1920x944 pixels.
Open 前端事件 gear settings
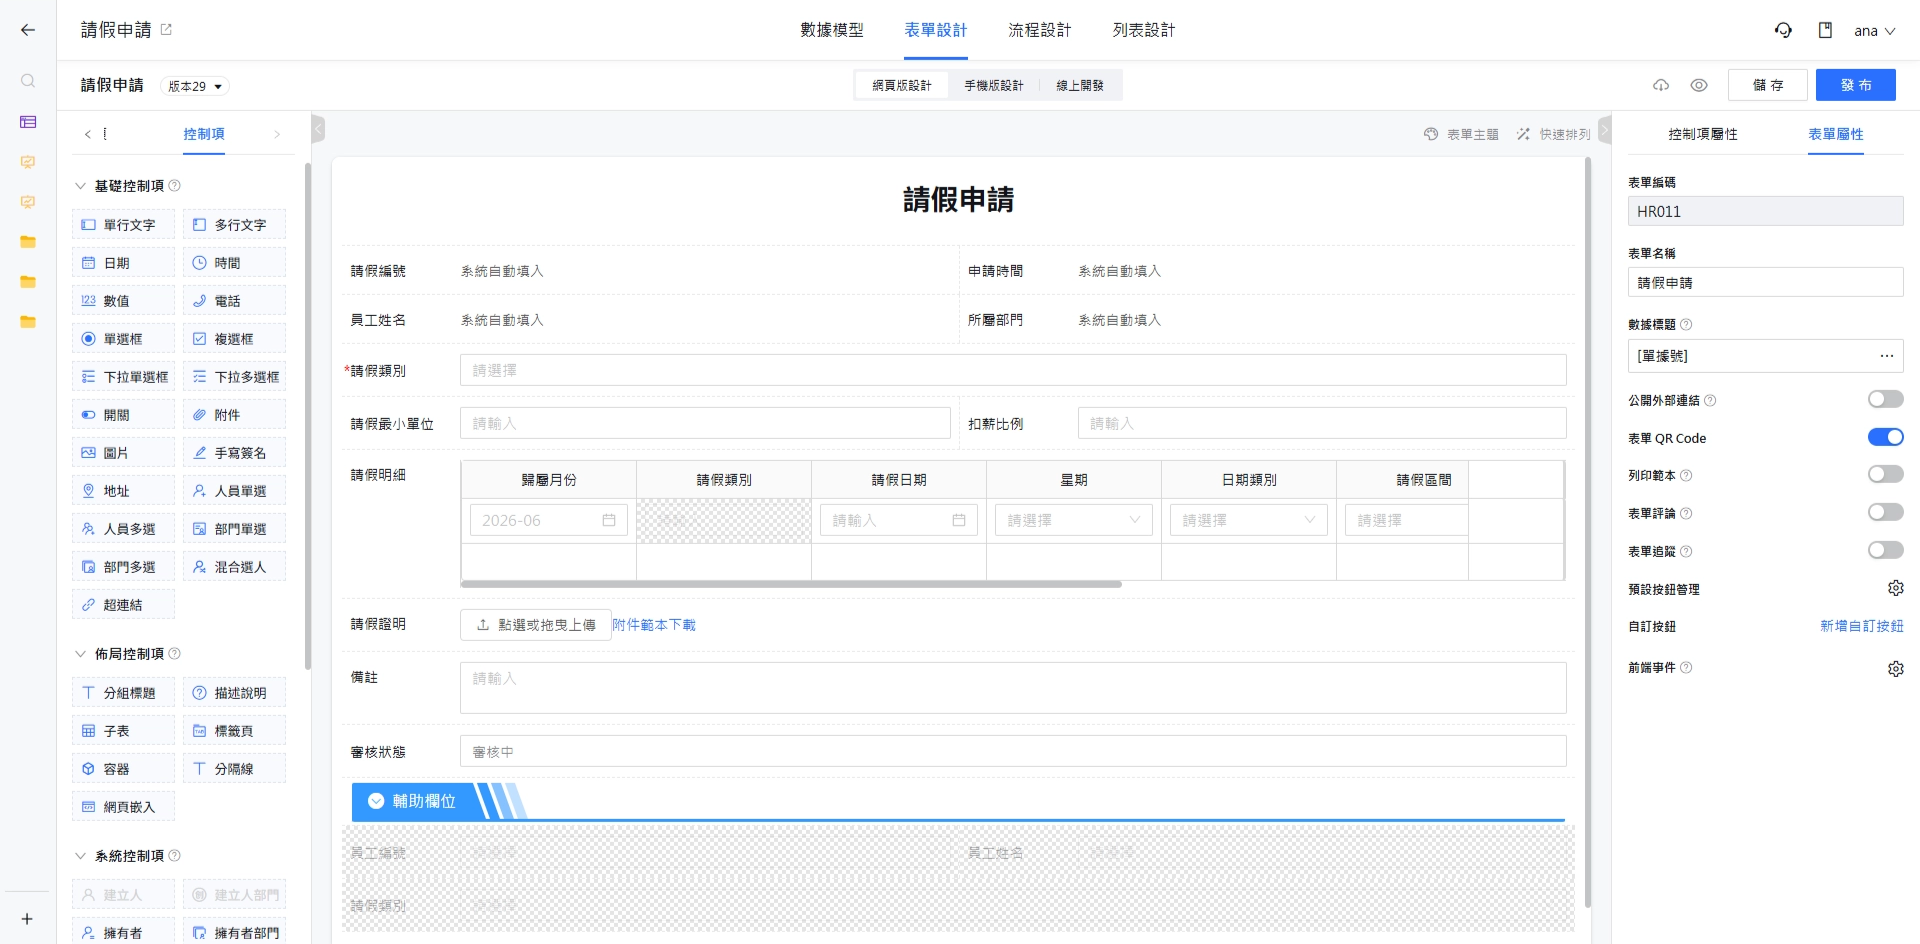(1895, 668)
